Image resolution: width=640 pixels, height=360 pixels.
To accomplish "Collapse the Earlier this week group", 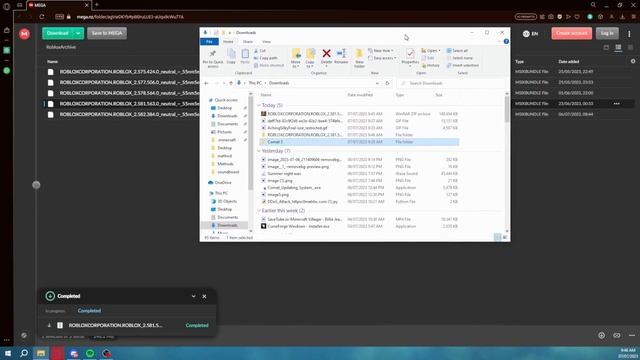I will click(259, 211).
